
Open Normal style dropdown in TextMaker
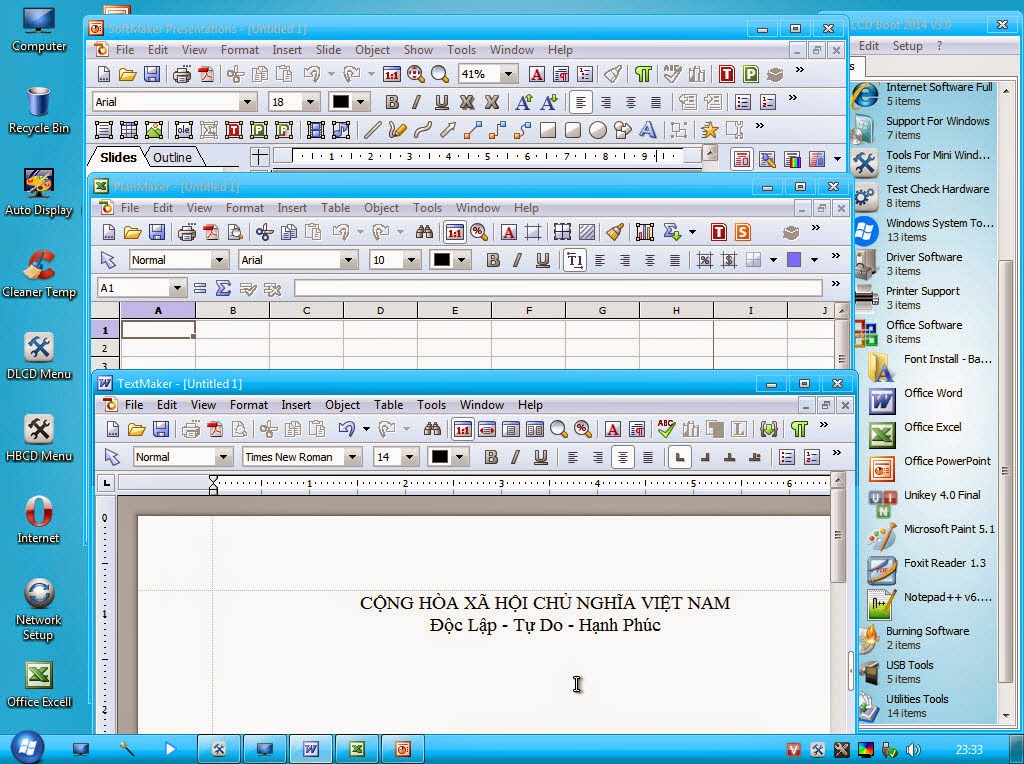pyautogui.click(x=223, y=457)
